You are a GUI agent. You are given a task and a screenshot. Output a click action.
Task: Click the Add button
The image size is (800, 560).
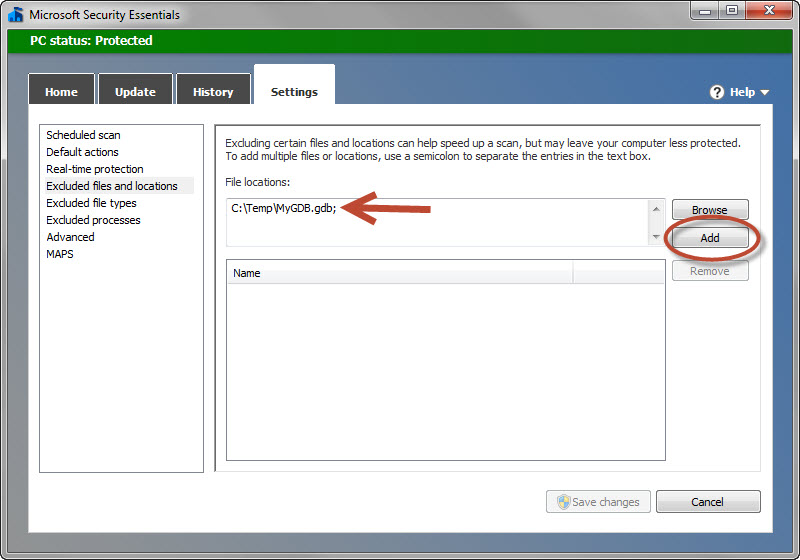pyautogui.click(x=710, y=238)
